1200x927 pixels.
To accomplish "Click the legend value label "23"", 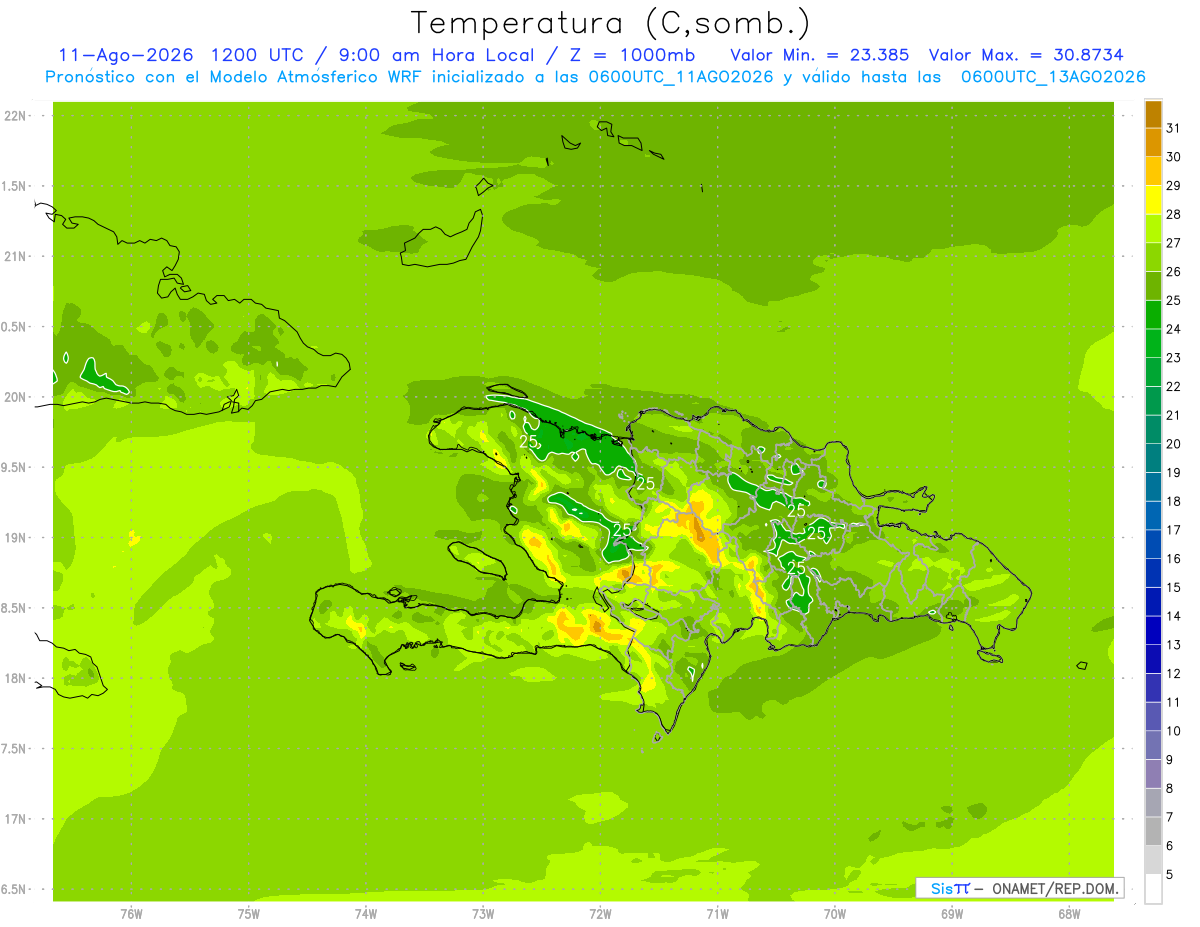I will 1174,358.
